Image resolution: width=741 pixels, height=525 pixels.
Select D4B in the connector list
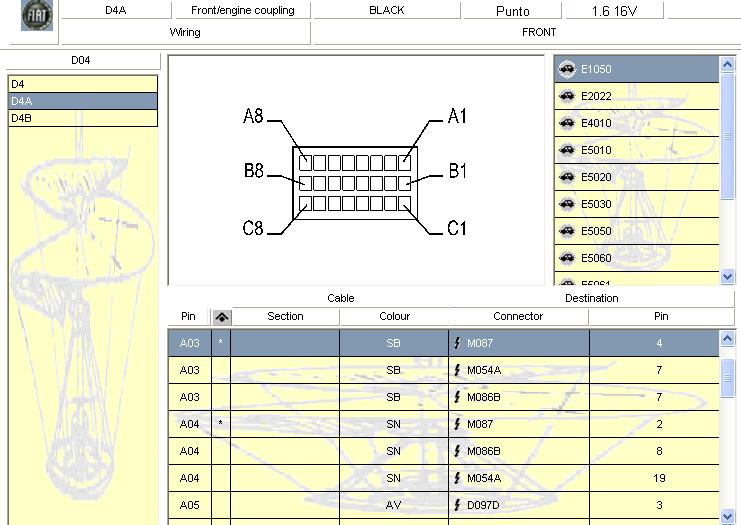(83, 118)
